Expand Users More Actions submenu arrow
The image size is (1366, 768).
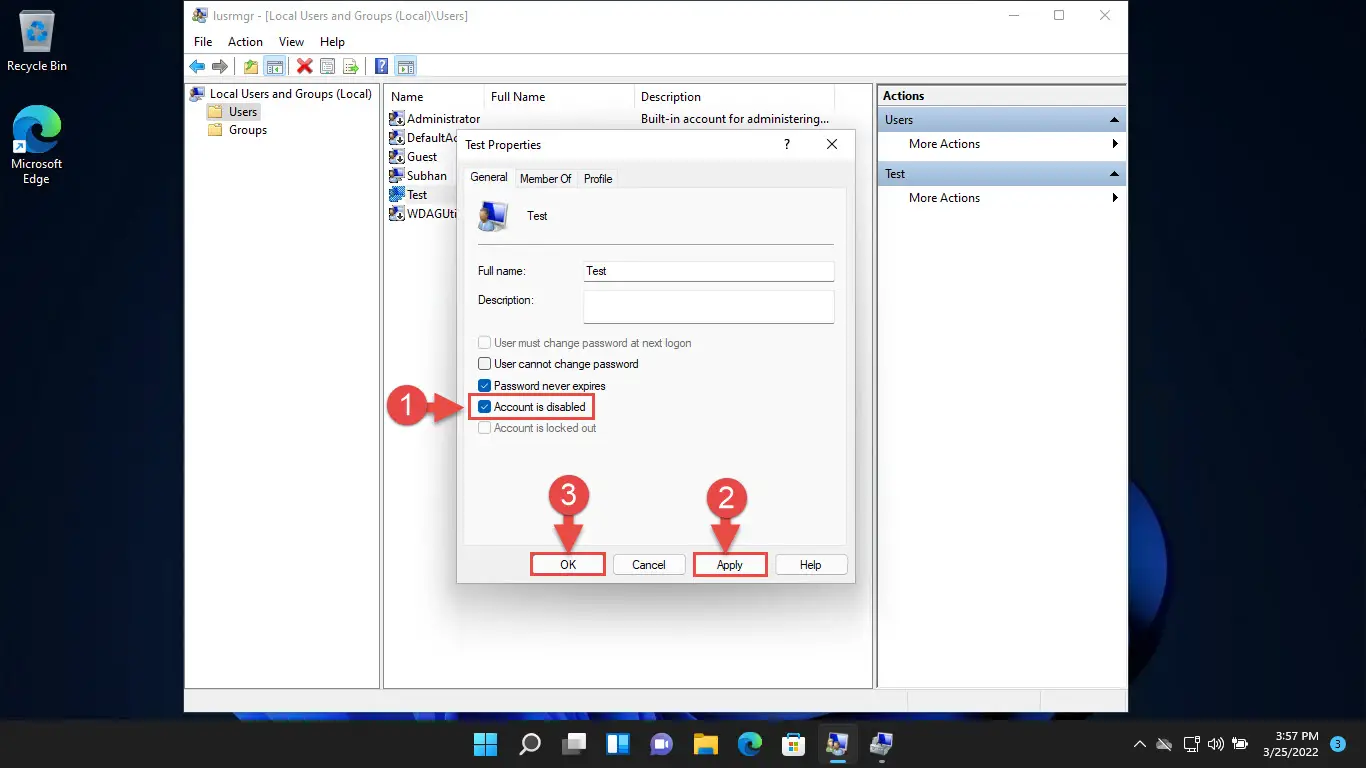(x=1115, y=144)
